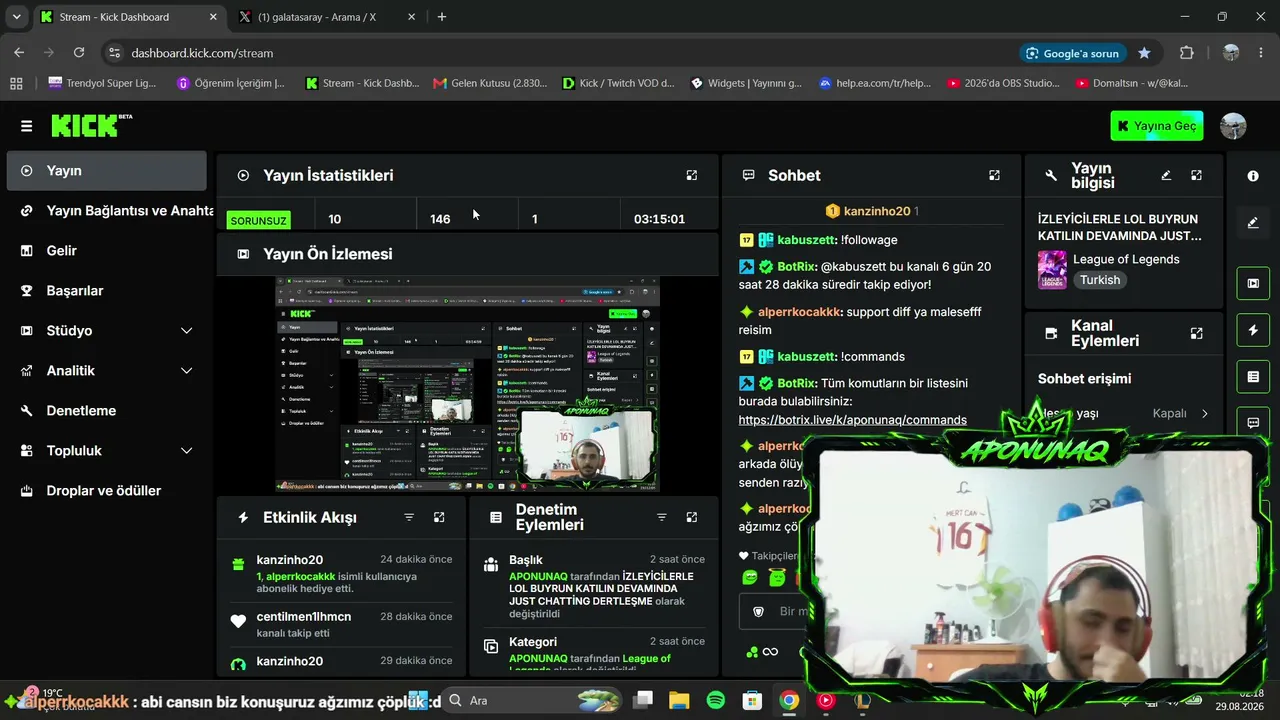The image size is (1280, 720).
Task: Click League of Legends category thumbnail
Action: pyautogui.click(x=1052, y=269)
